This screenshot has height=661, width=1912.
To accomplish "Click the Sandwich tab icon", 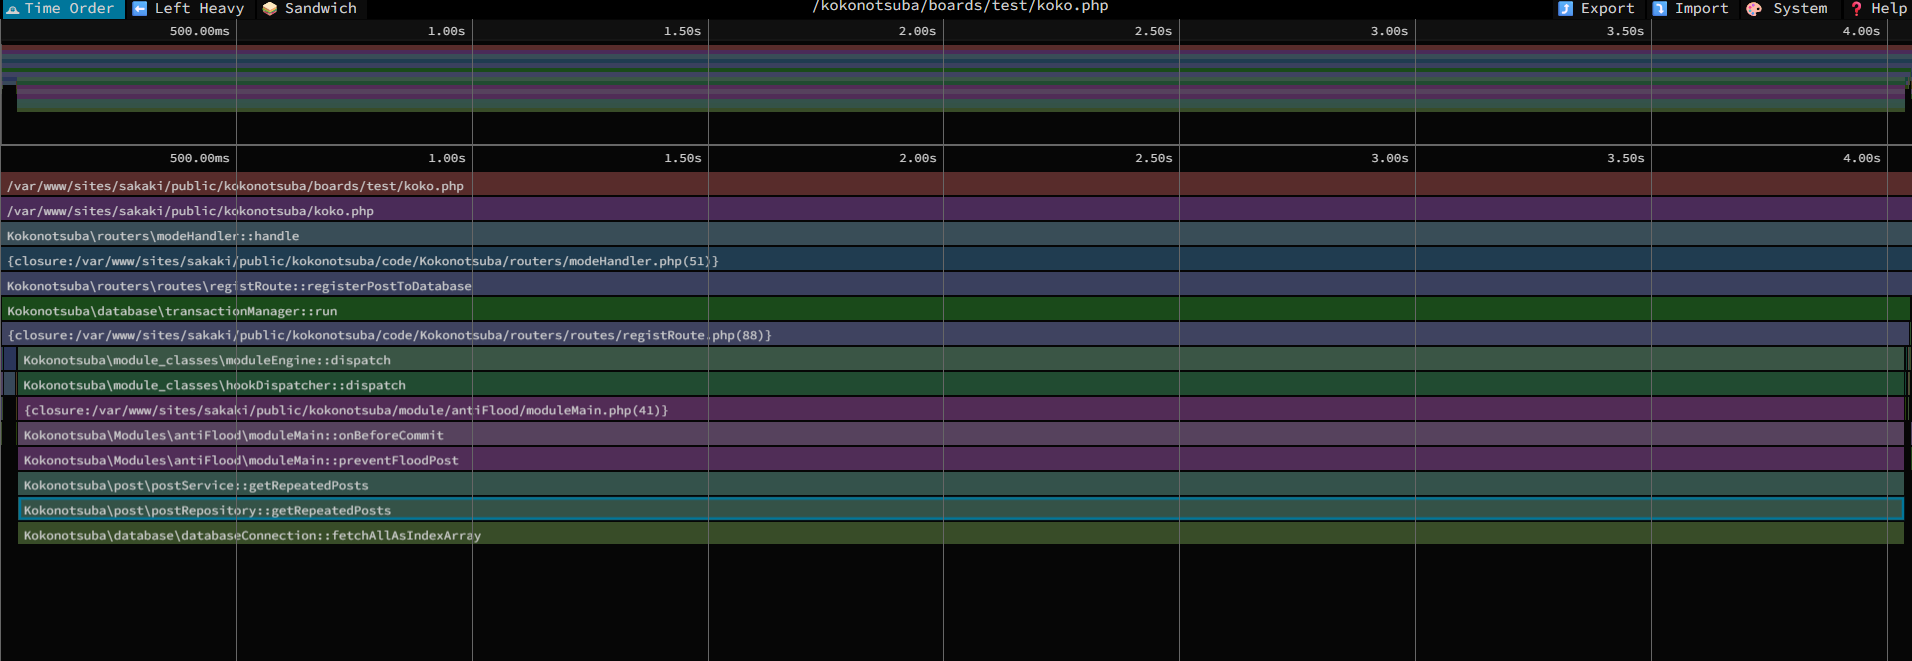I will (270, 9).
